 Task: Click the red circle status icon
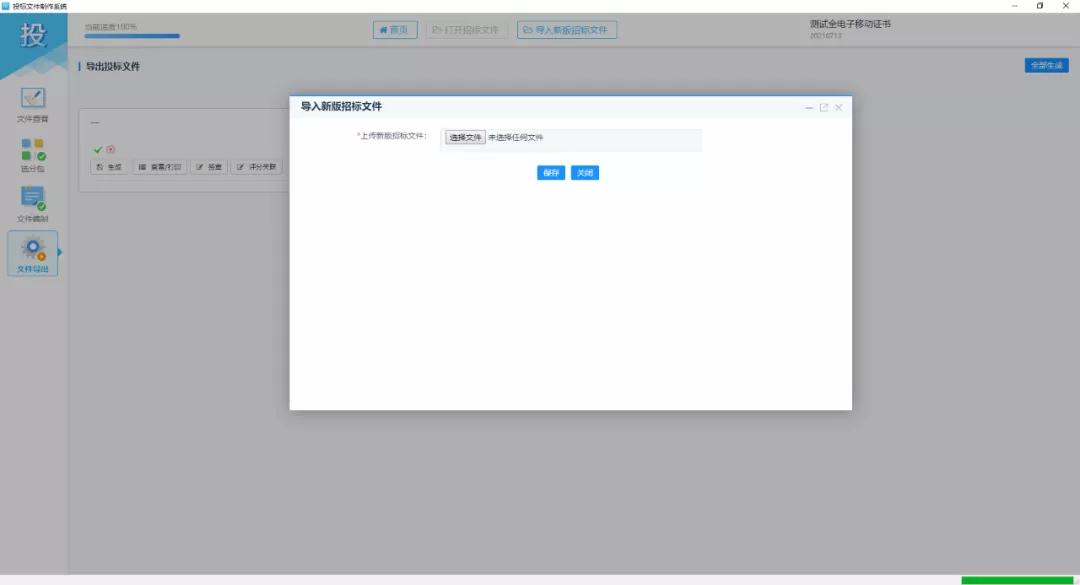[x=111, y=150]
